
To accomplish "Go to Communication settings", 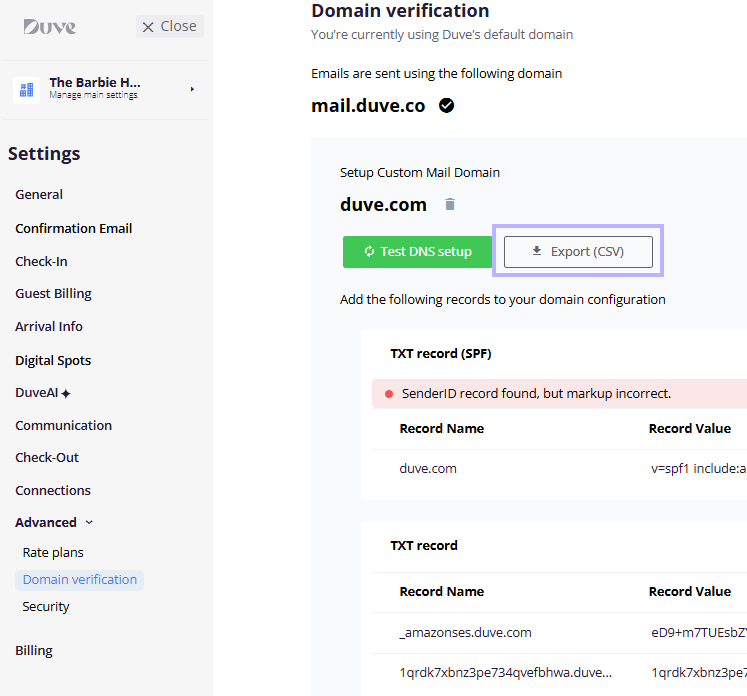I will (63, 425).
